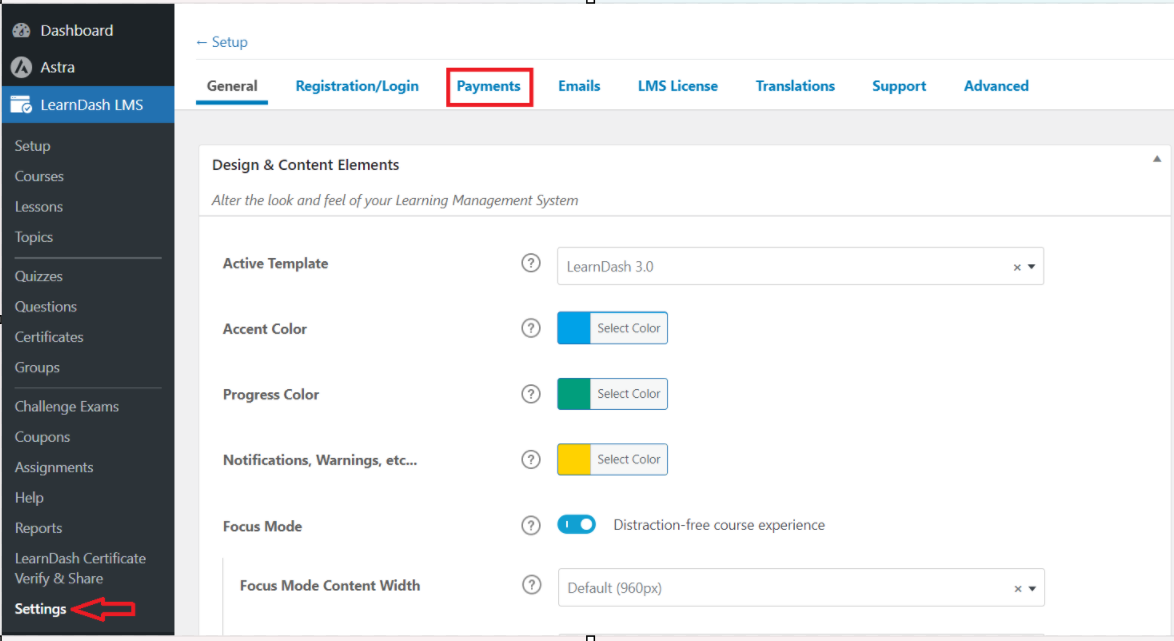Open the Focus Mode Content Width dropdown
Screen dimensions: 1174x641
[801, 588]
